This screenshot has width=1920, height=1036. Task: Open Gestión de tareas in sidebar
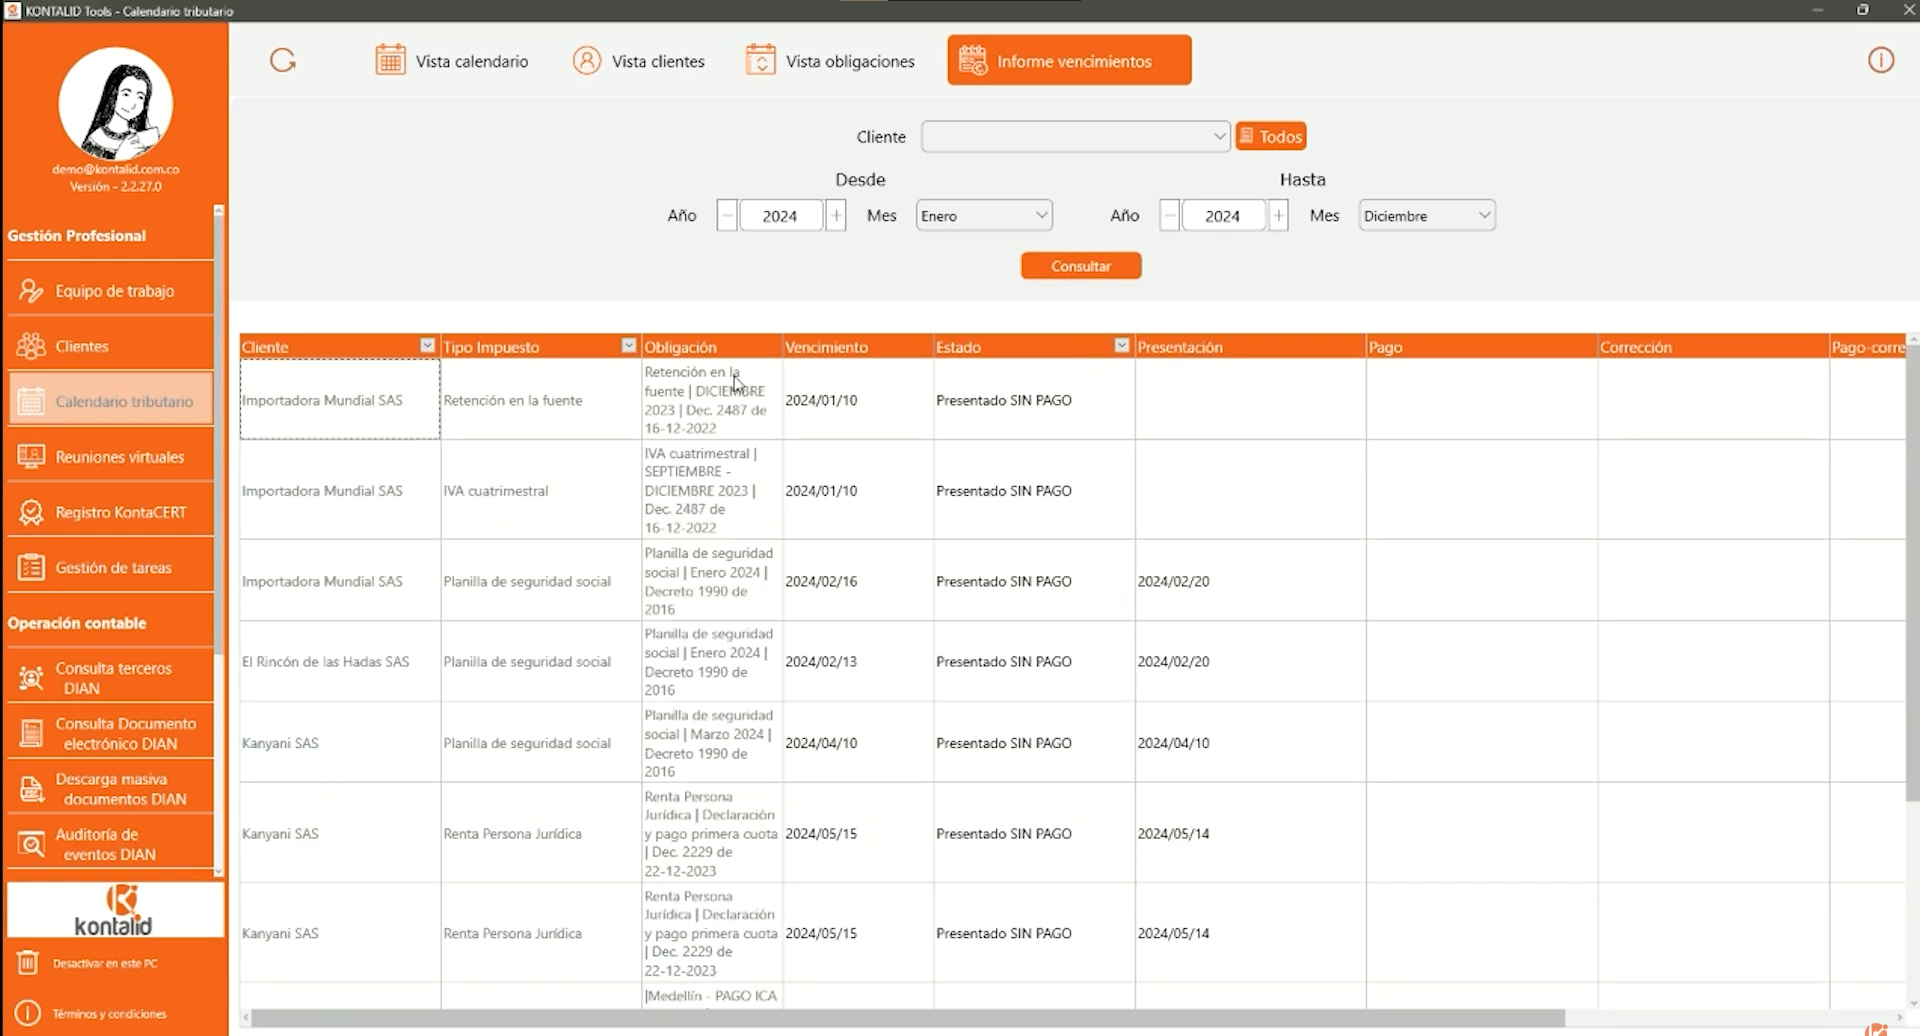pyautogui.click(x=110, y=567)
